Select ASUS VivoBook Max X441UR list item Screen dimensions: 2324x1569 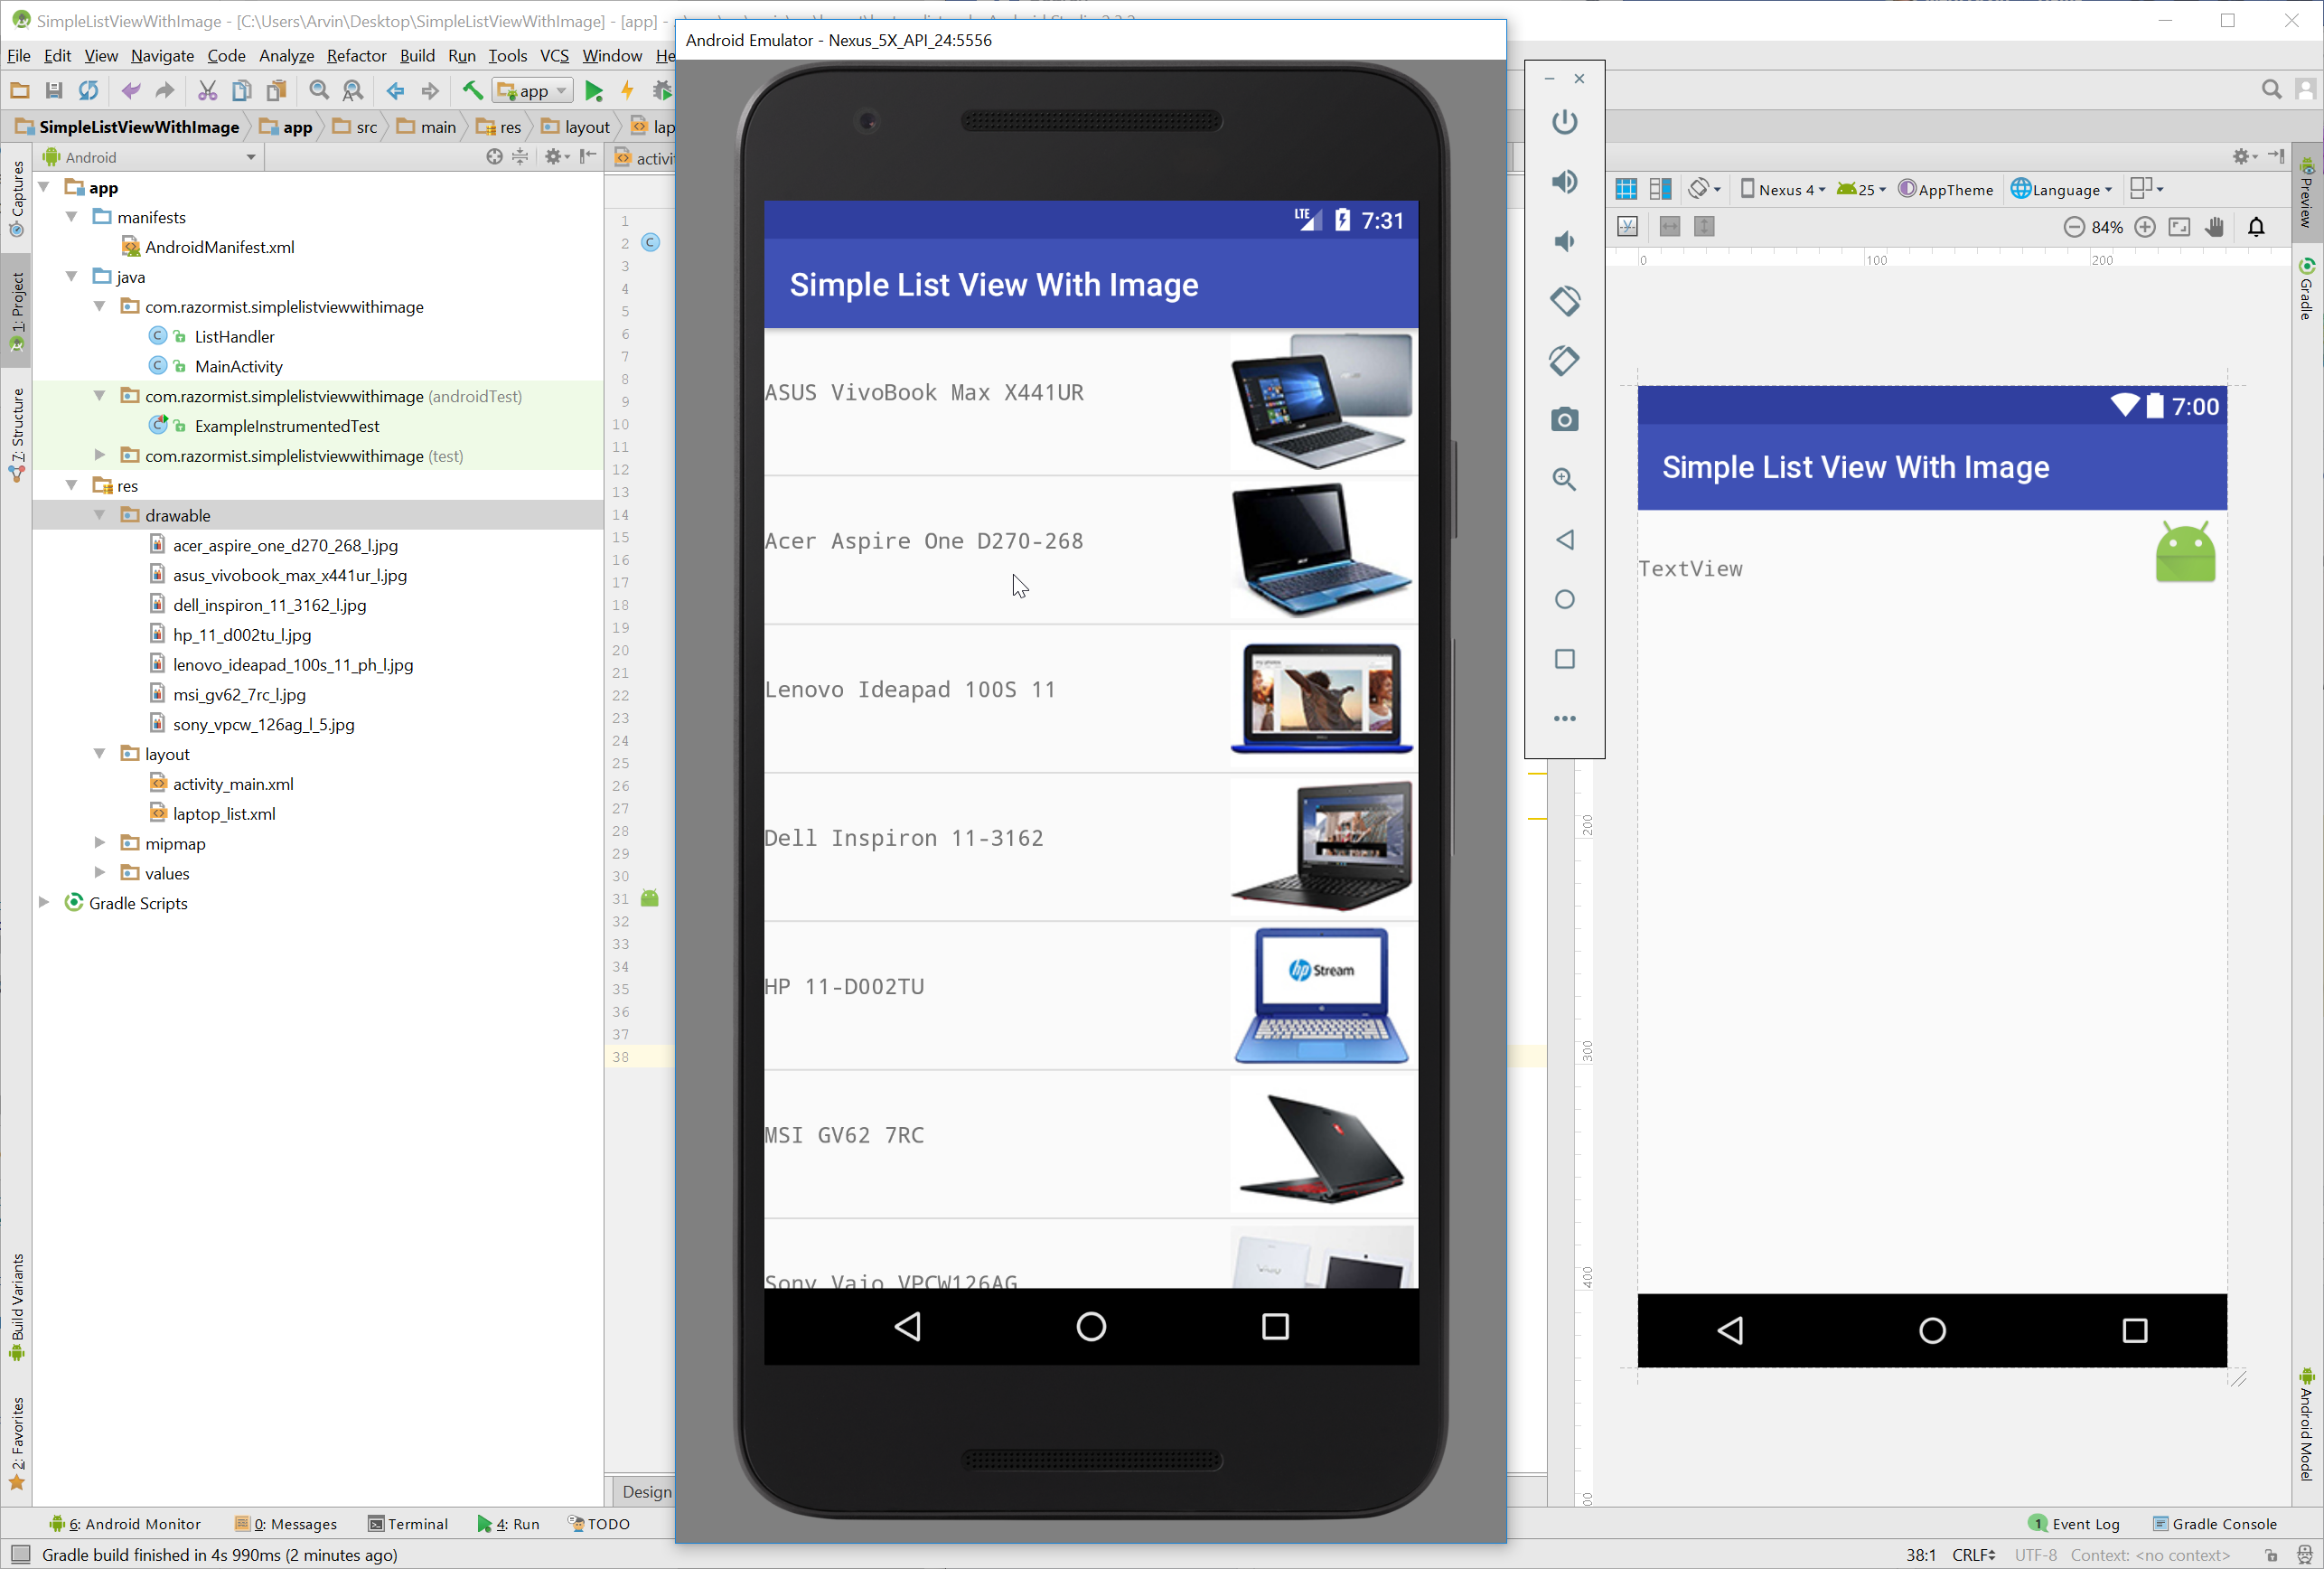tap(1091, 402)
